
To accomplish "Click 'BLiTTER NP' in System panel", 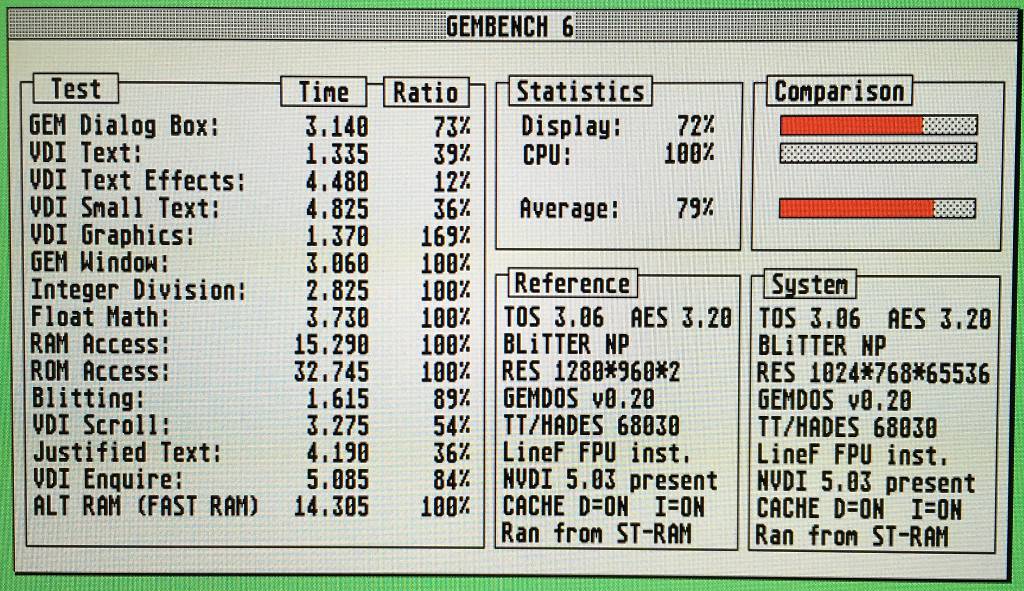I will pyautogui.click(x=822, y=346).
